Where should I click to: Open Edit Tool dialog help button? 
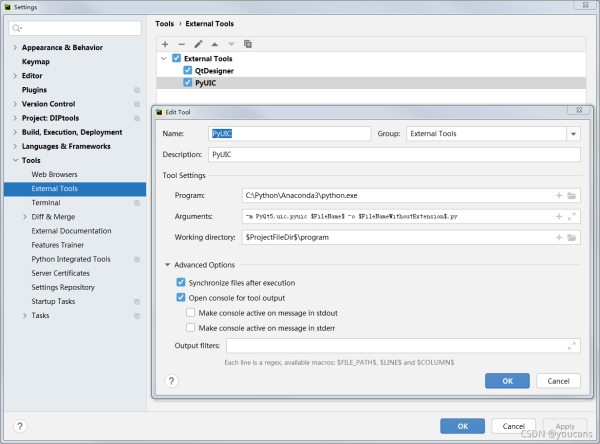(x=171, y=381)
